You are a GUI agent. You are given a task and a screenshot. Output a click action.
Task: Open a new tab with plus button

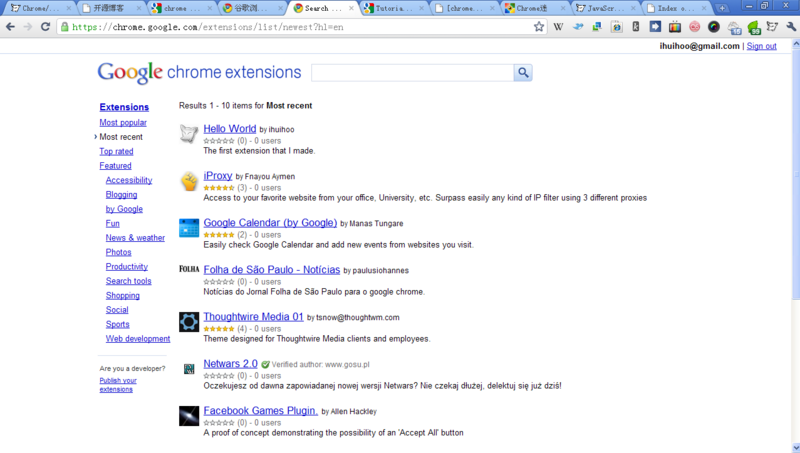click(722, 8)
